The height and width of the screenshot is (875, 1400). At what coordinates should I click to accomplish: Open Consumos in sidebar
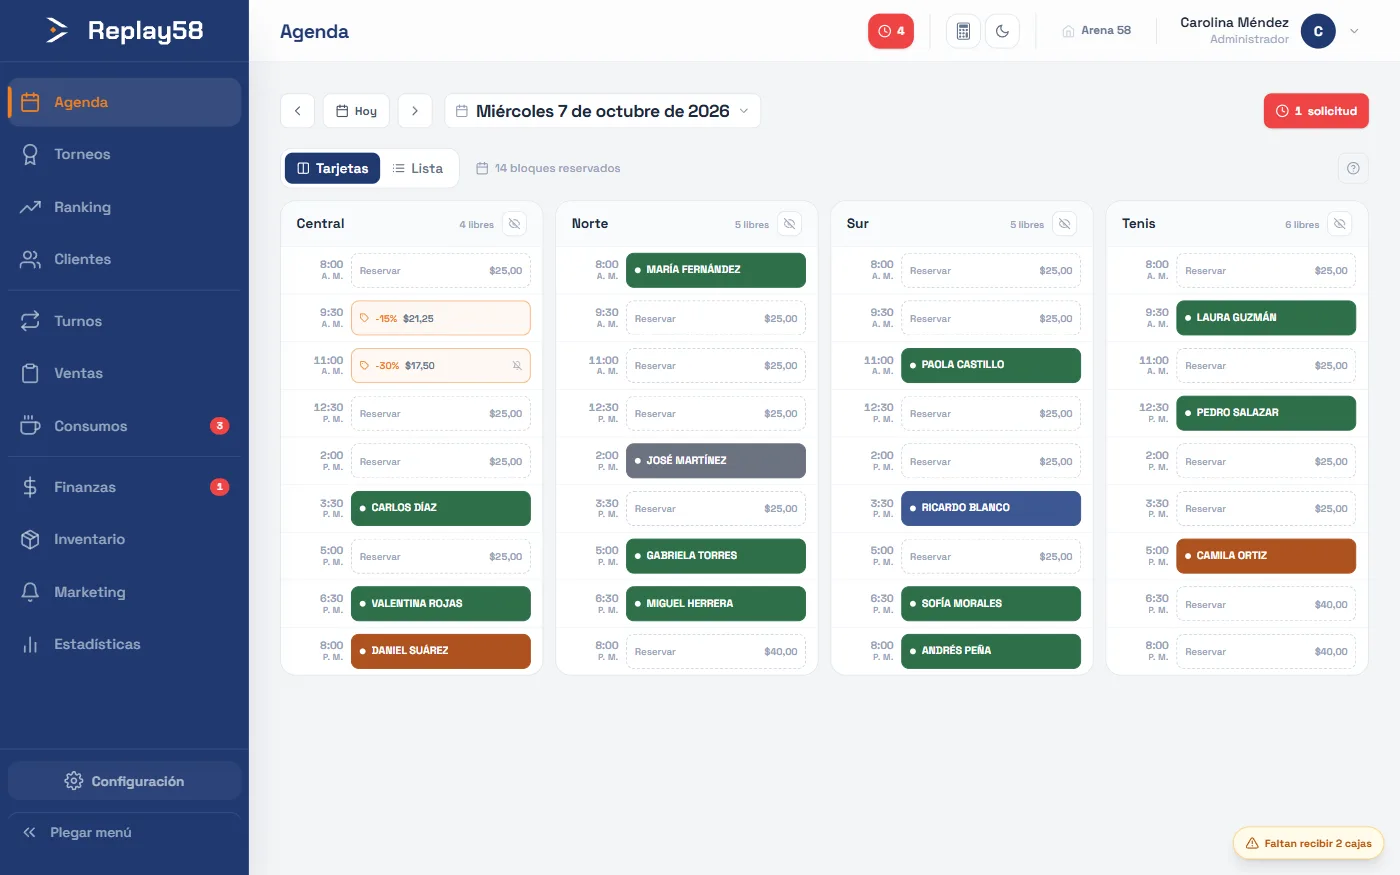coord(124,426)
